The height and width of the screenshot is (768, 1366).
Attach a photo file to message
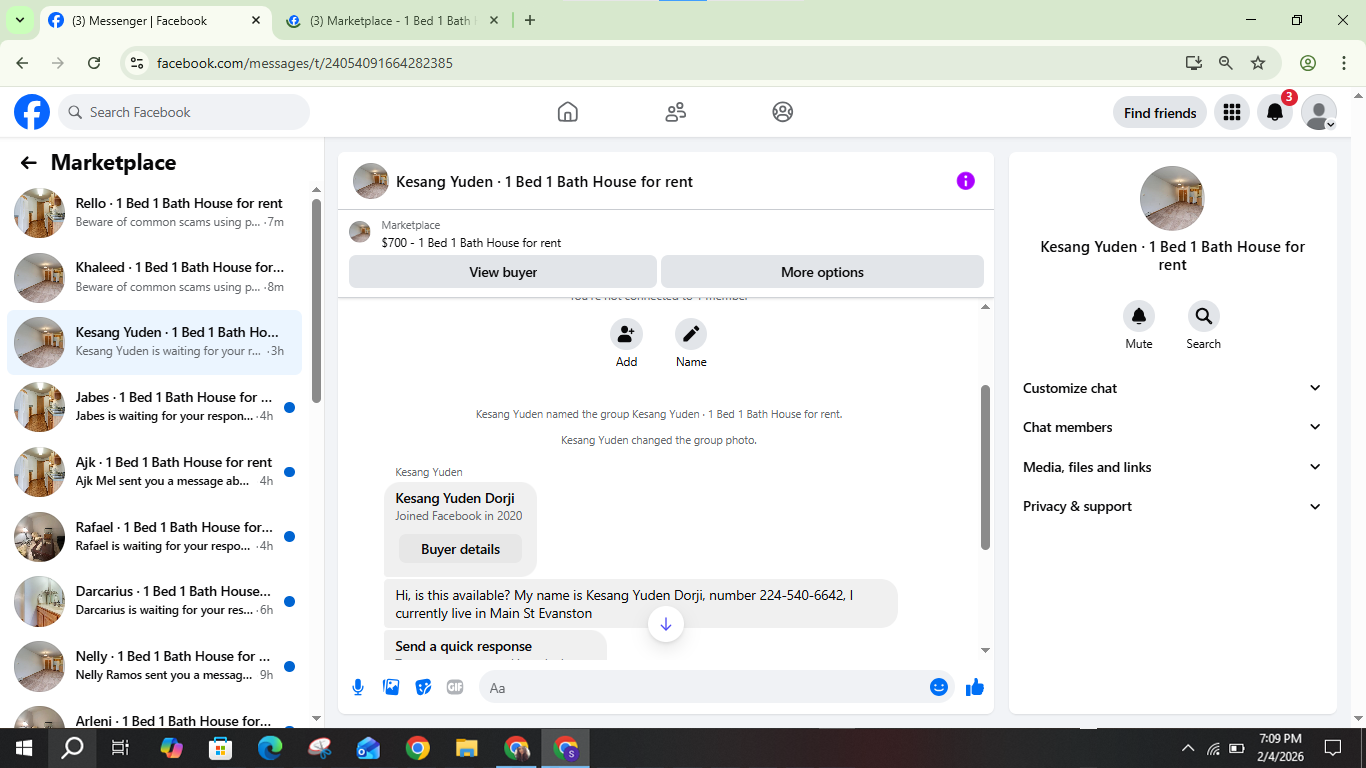click(391, 687)
